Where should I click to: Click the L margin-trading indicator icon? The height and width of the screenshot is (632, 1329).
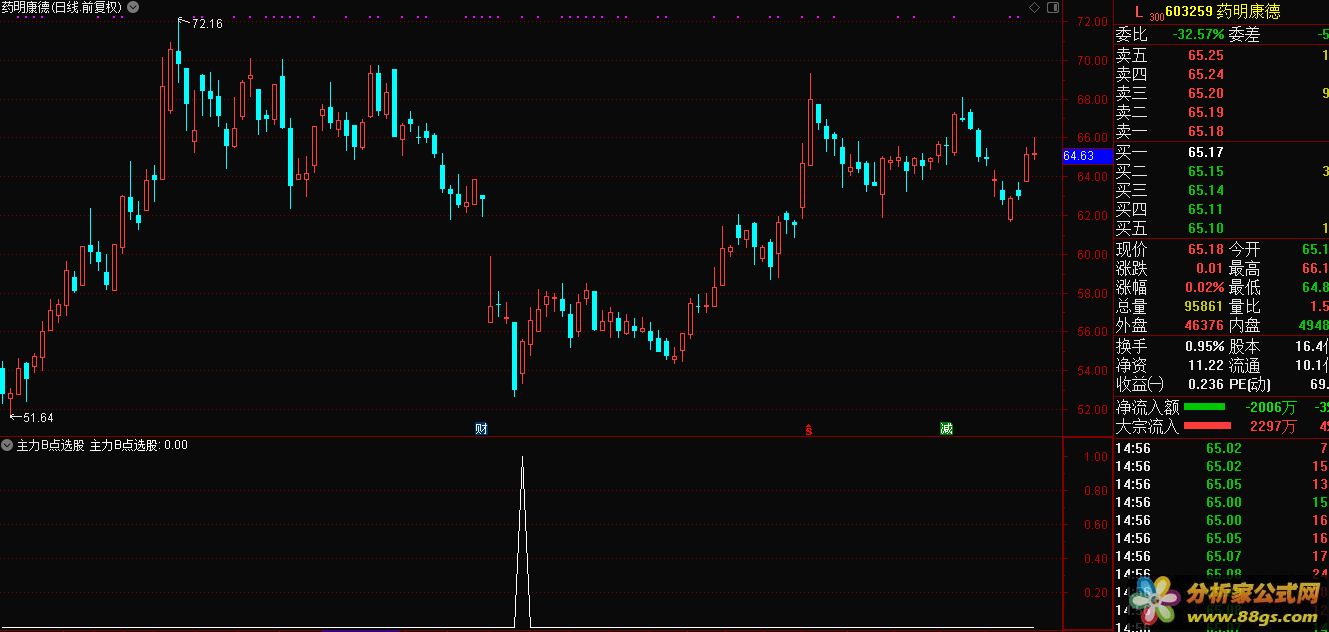tap(1138, 12)
